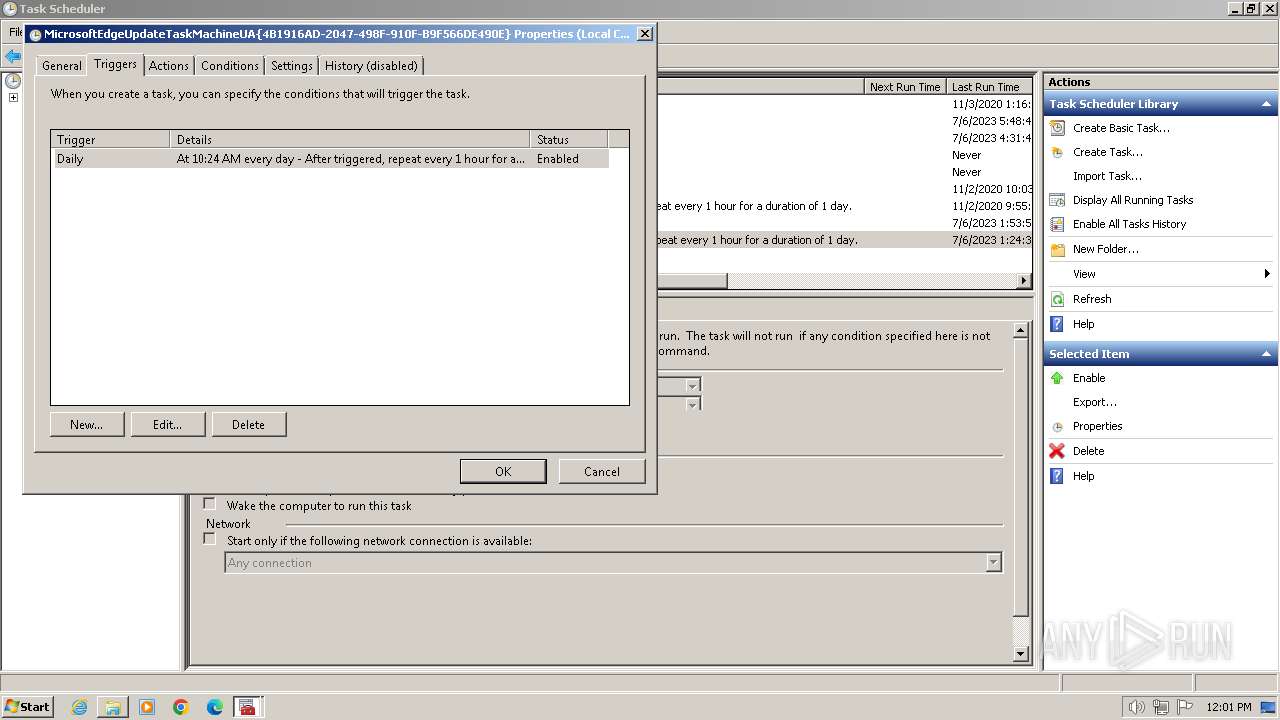Open the Any connection dropdown
This screenshot has height=720, width=1280.
pos(993,563)
